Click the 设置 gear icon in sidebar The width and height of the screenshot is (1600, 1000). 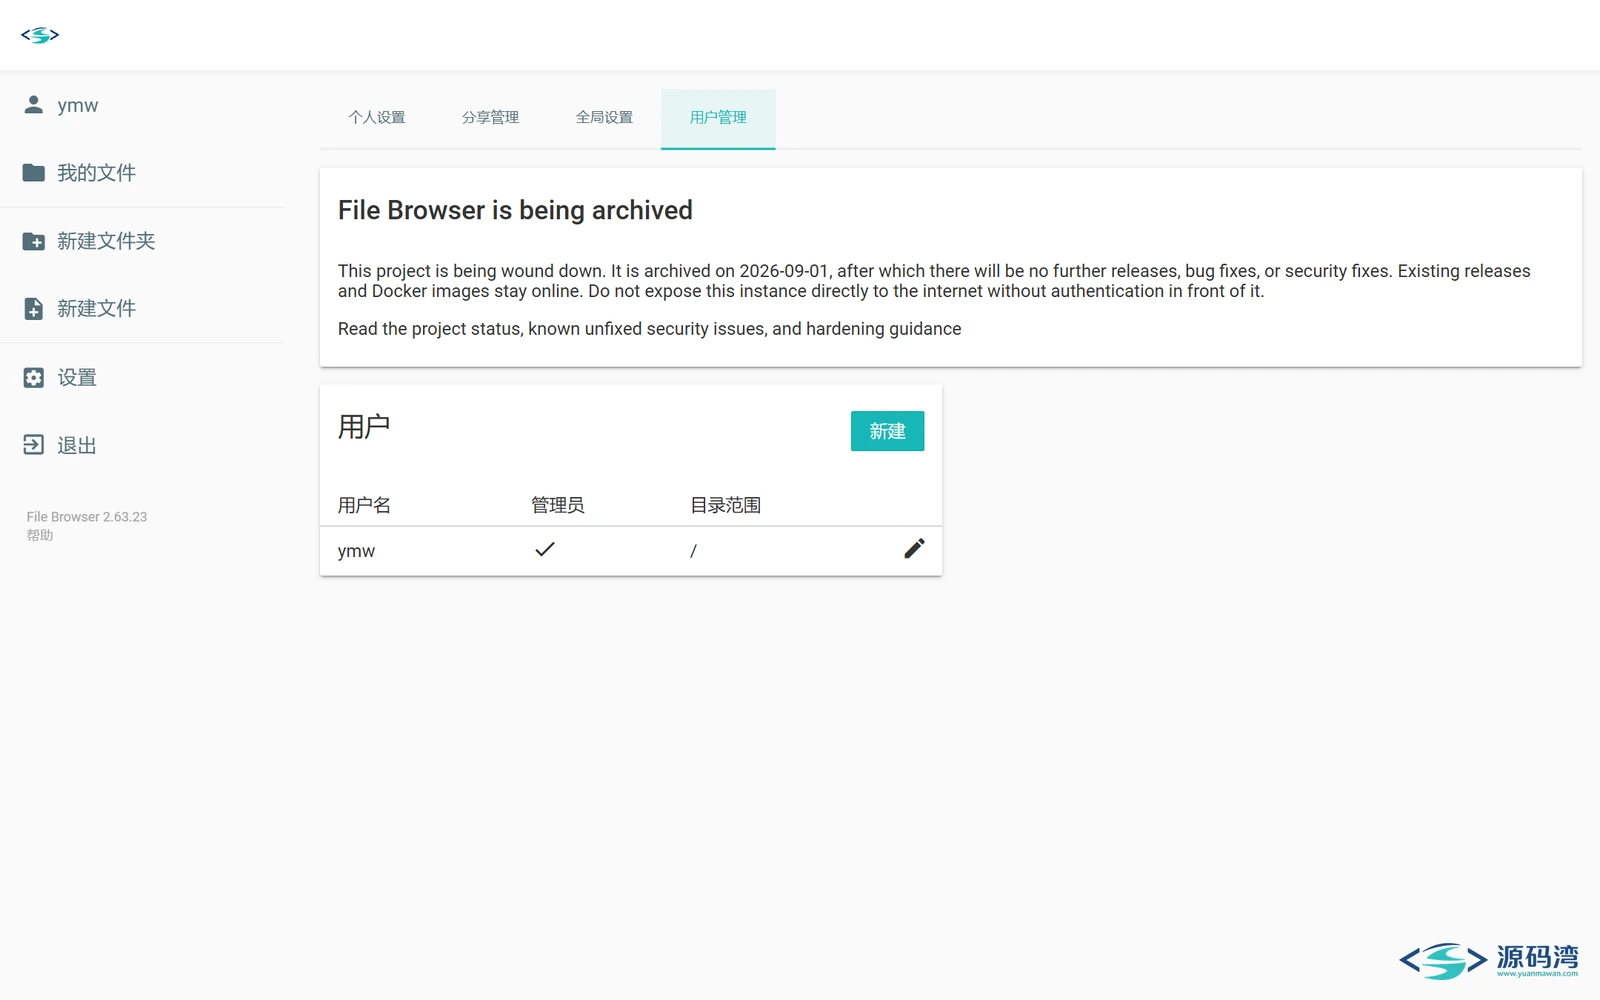coord(34,377)
